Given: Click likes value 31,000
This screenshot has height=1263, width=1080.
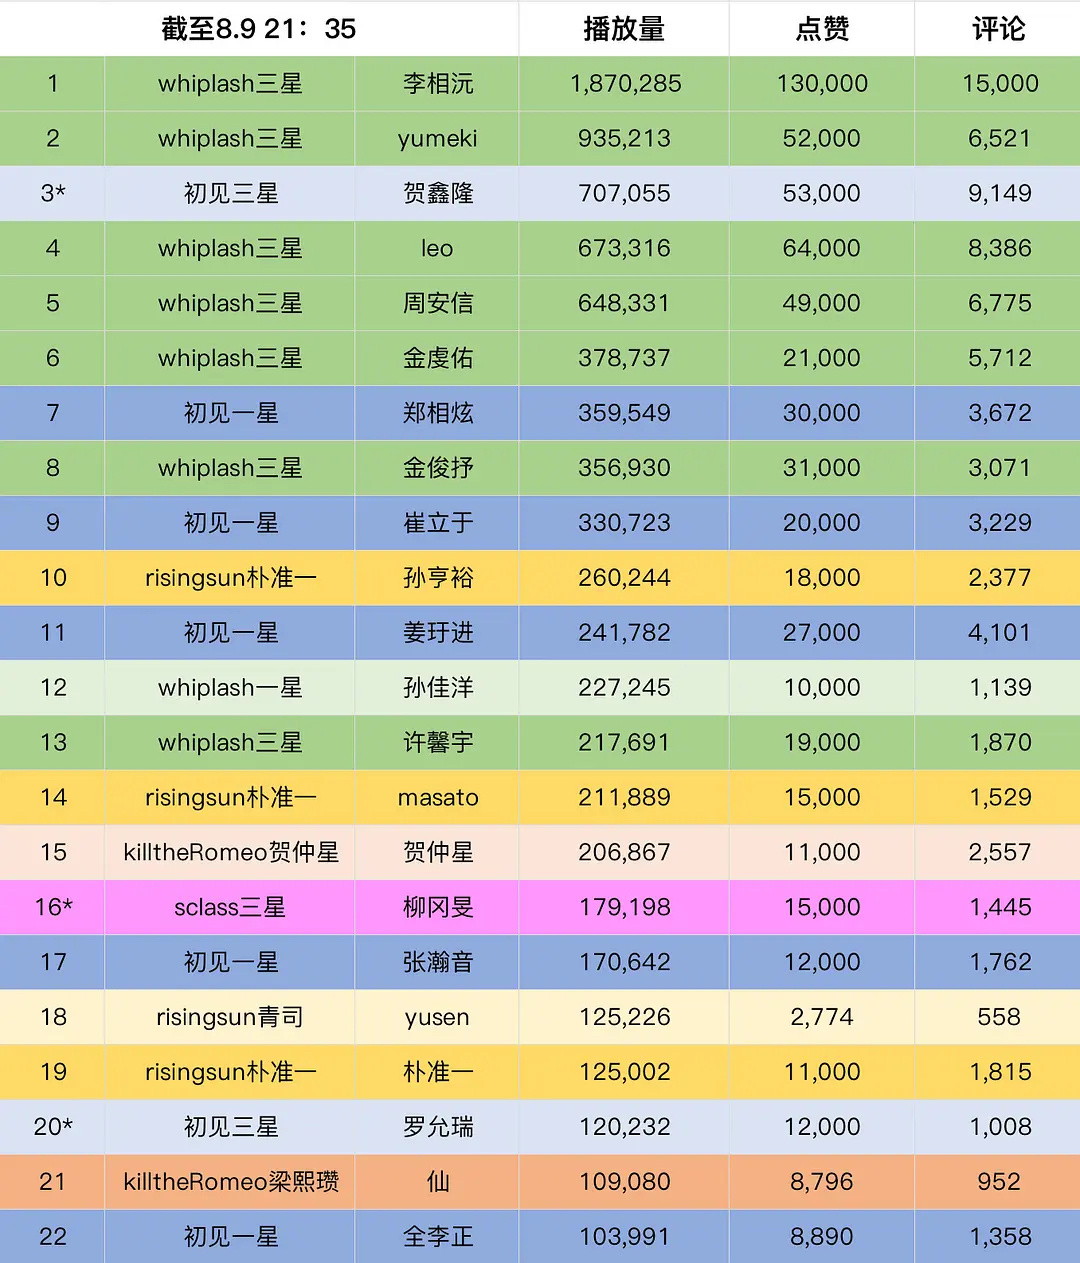Looking at the screenshot, I should [x=822, y=469].
